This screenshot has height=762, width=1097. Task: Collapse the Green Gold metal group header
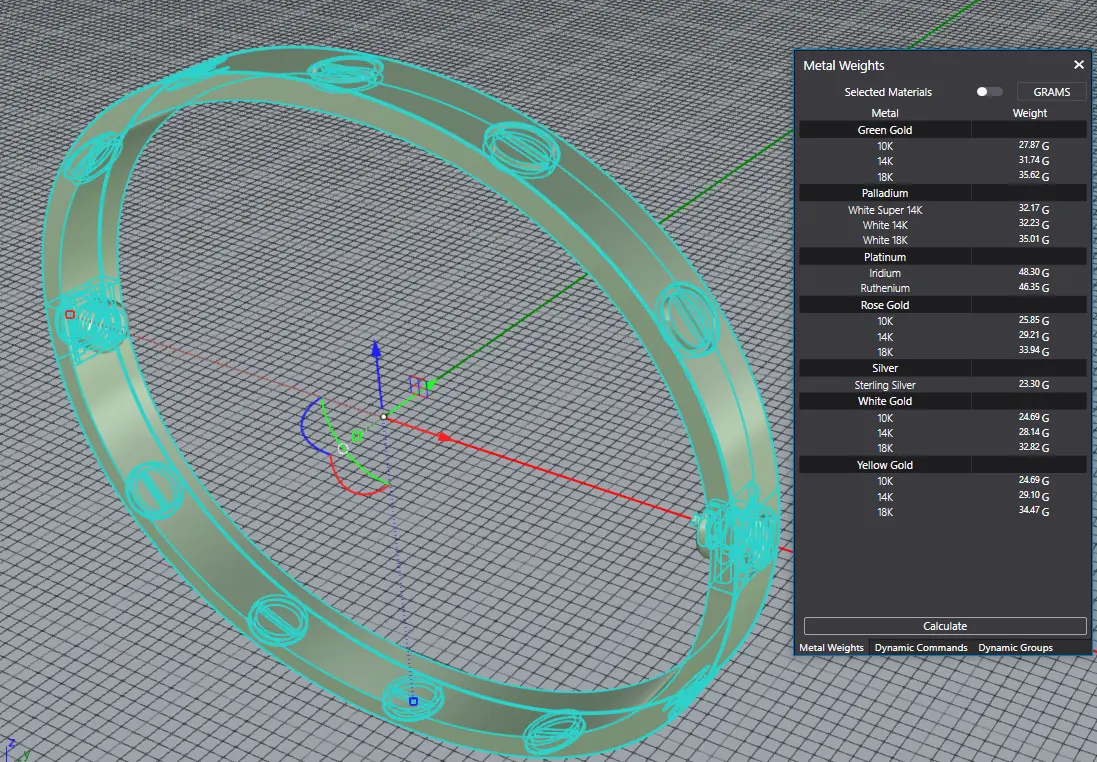(885, 130)
